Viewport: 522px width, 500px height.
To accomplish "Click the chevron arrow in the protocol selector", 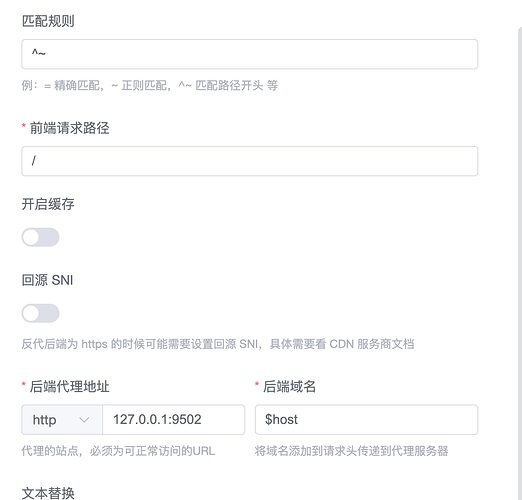I will pyautogui.click(x=84, y=420).
